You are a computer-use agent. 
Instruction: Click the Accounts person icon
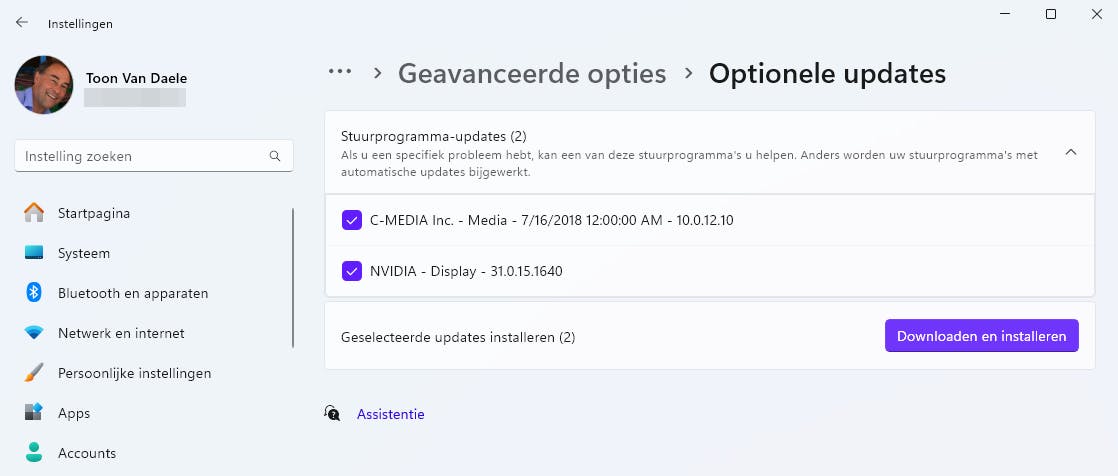pos(34,453)
